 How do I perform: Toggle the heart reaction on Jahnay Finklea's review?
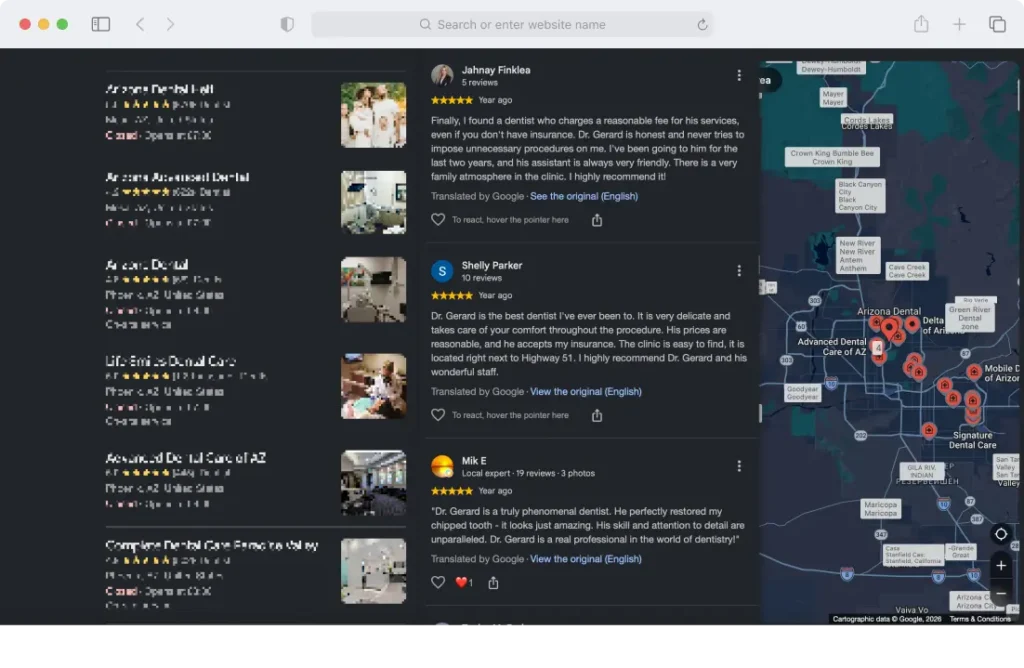[x=438, y=219]
